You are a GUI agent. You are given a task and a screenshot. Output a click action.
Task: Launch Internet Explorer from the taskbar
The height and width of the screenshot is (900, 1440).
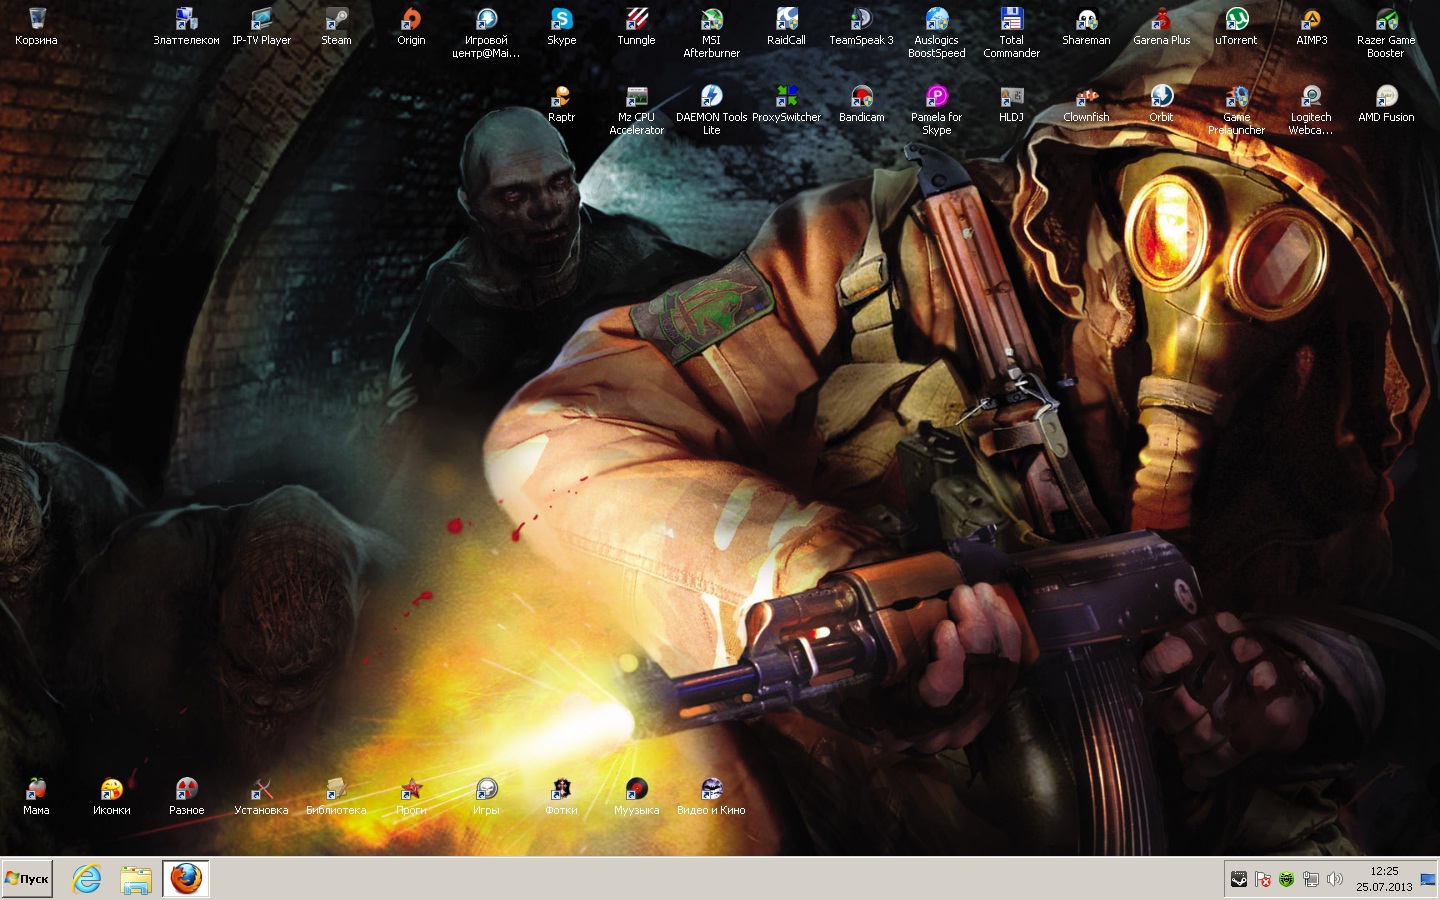coord(87,879)
